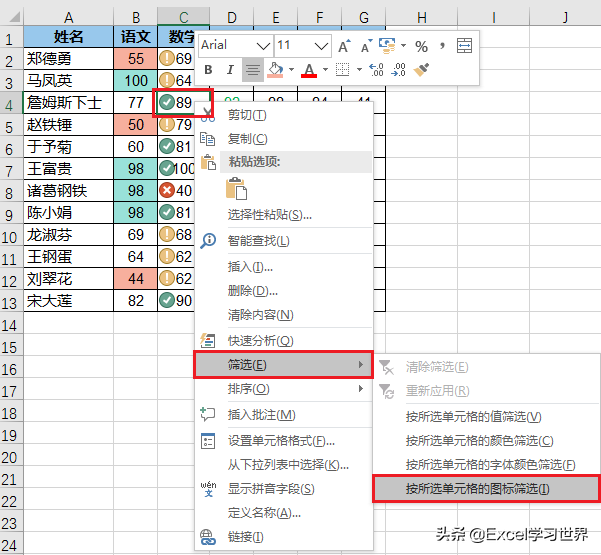The width and height of the screenshot is (601, 555).
Task: Click quick analysis icon beside 快速分析(Q)
Action: (208, 340)
